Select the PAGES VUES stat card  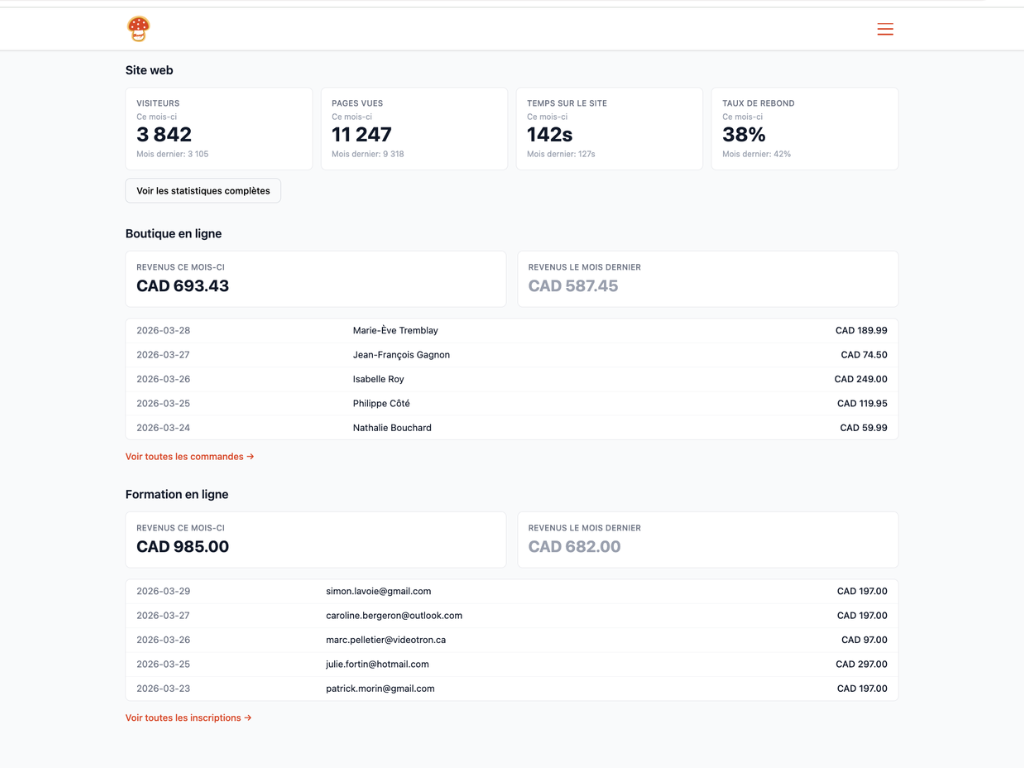click(x=414, y=128)
